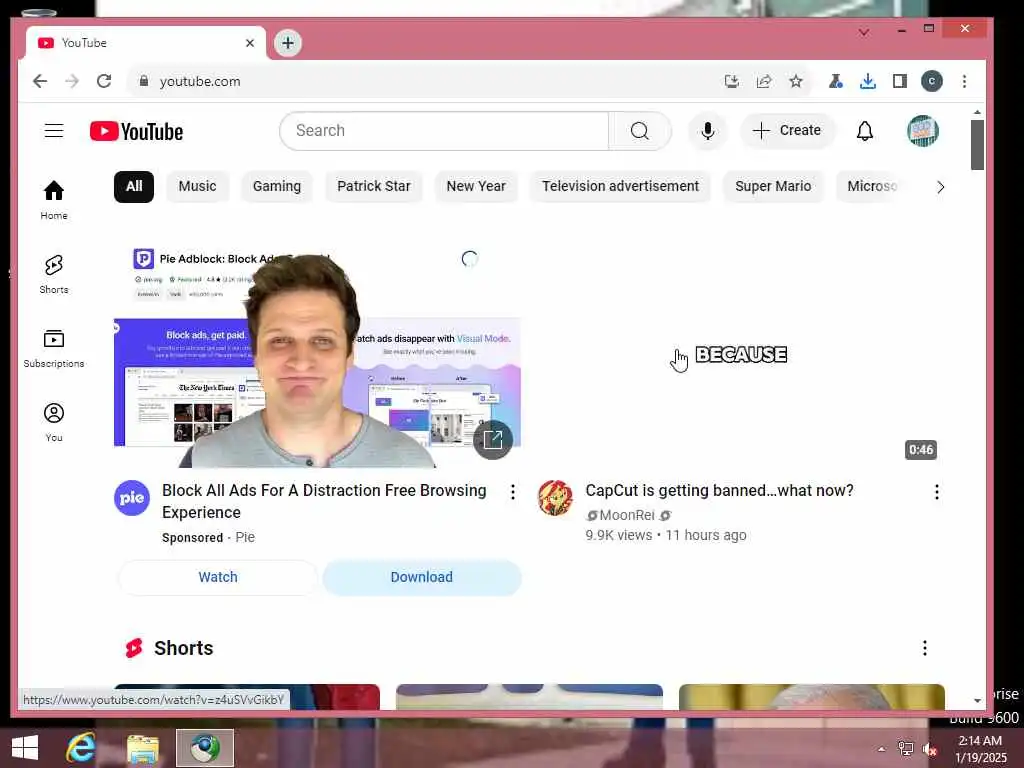Open File Explorer from taskbar
Screen dimensions: 1024x768
click(143, 748)
